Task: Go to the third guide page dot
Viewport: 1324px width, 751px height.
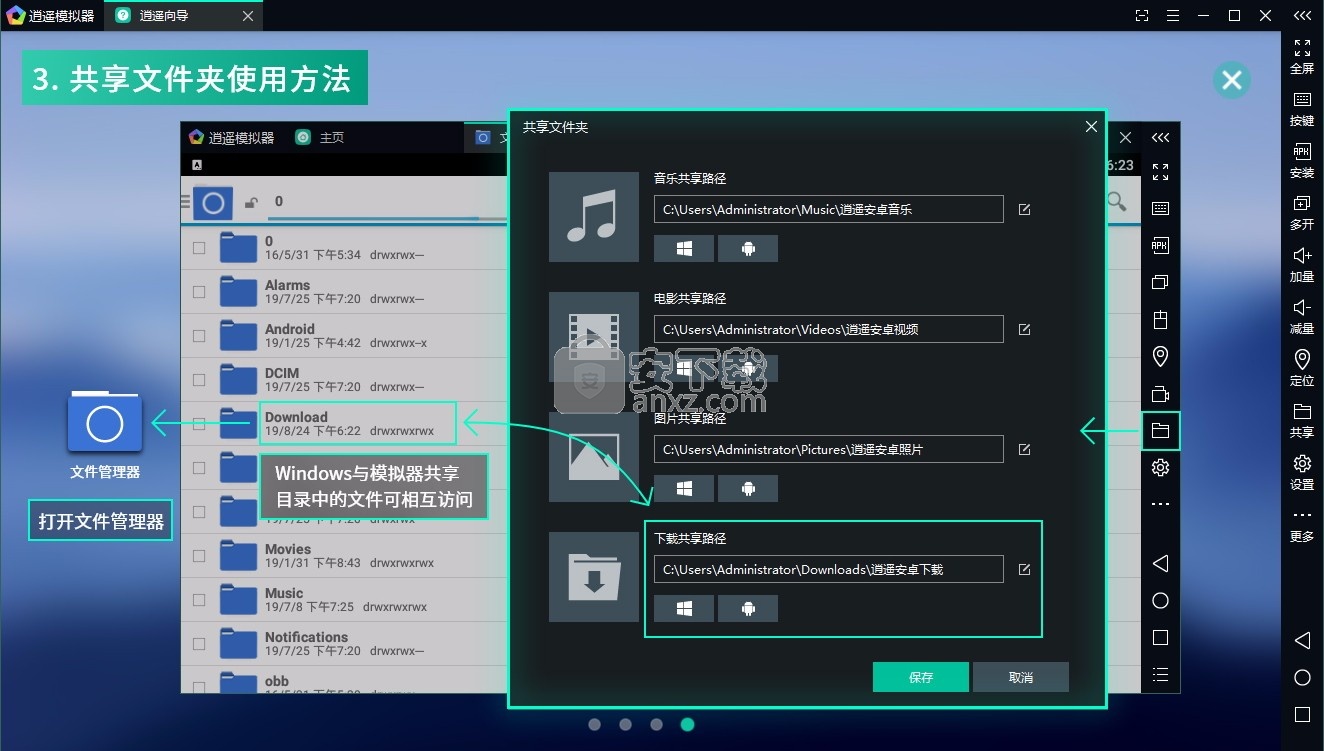Action: tap(656, 724)
